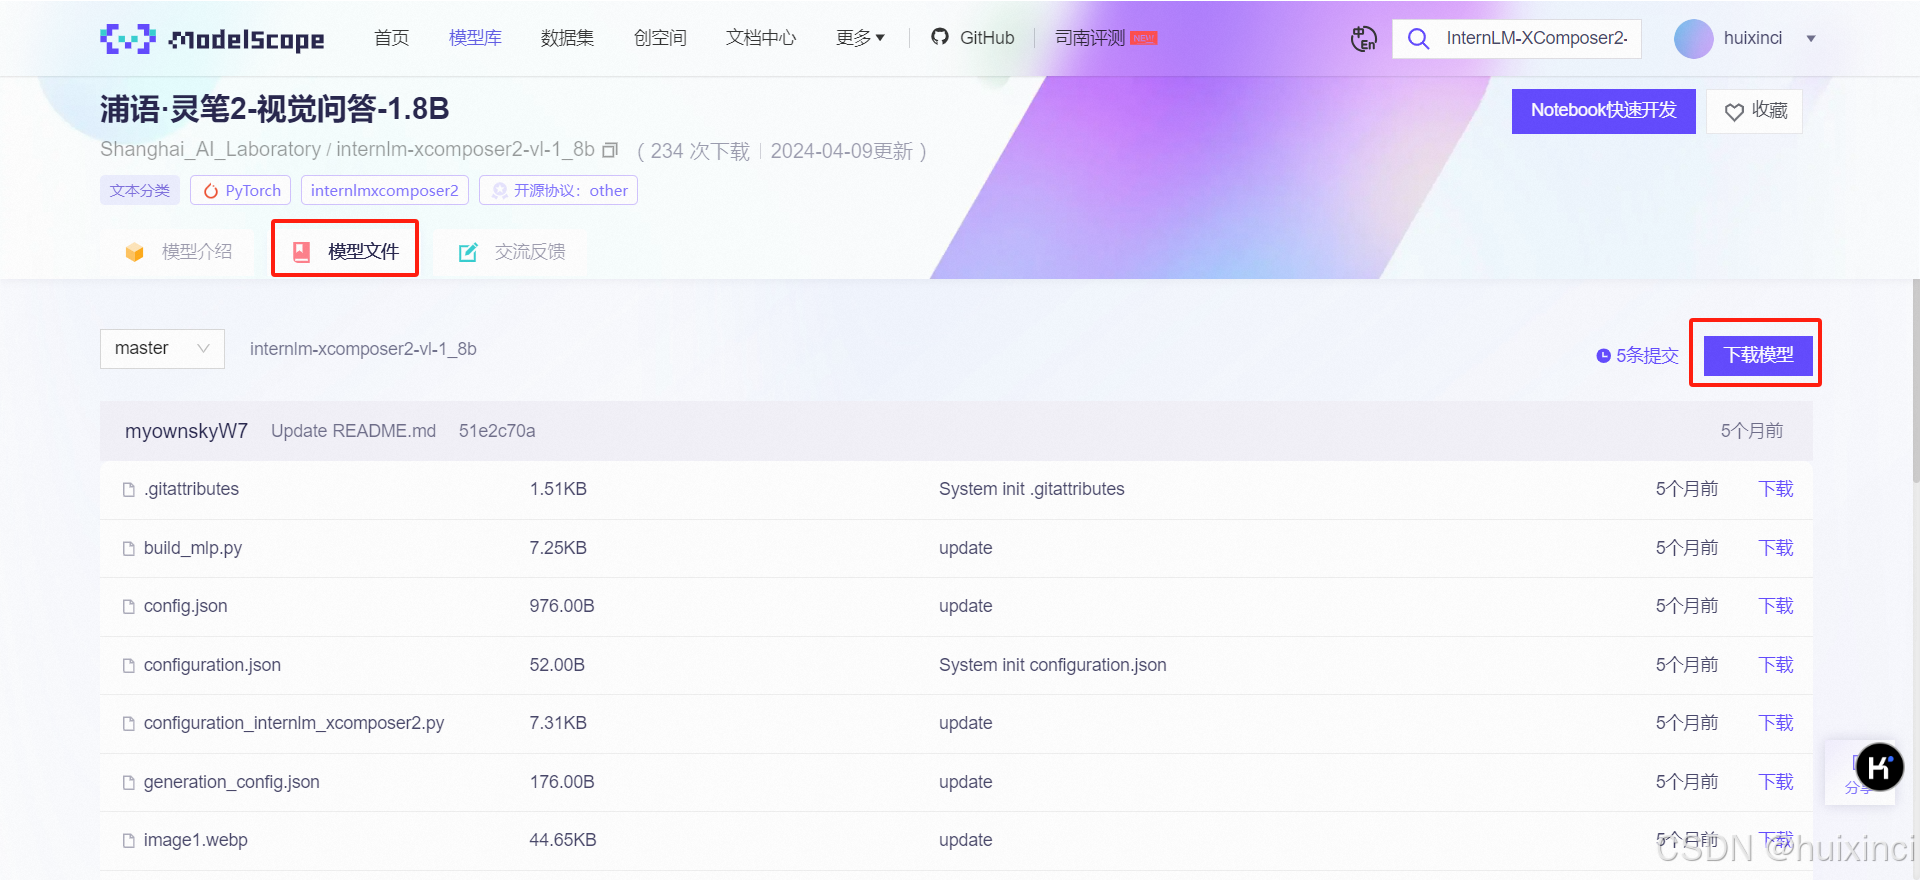Open 模型库 in the navigation
Image resolution: width=1920 pixels, height=880 pixels.
(475, 38)
